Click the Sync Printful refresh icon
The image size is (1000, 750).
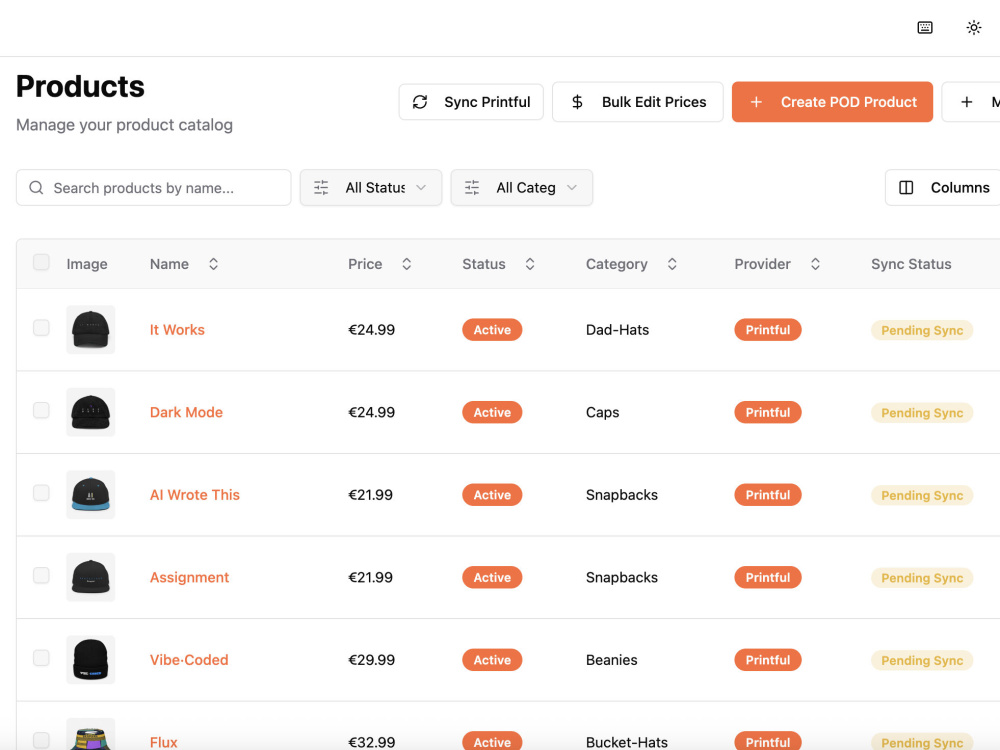pos(420,102)
